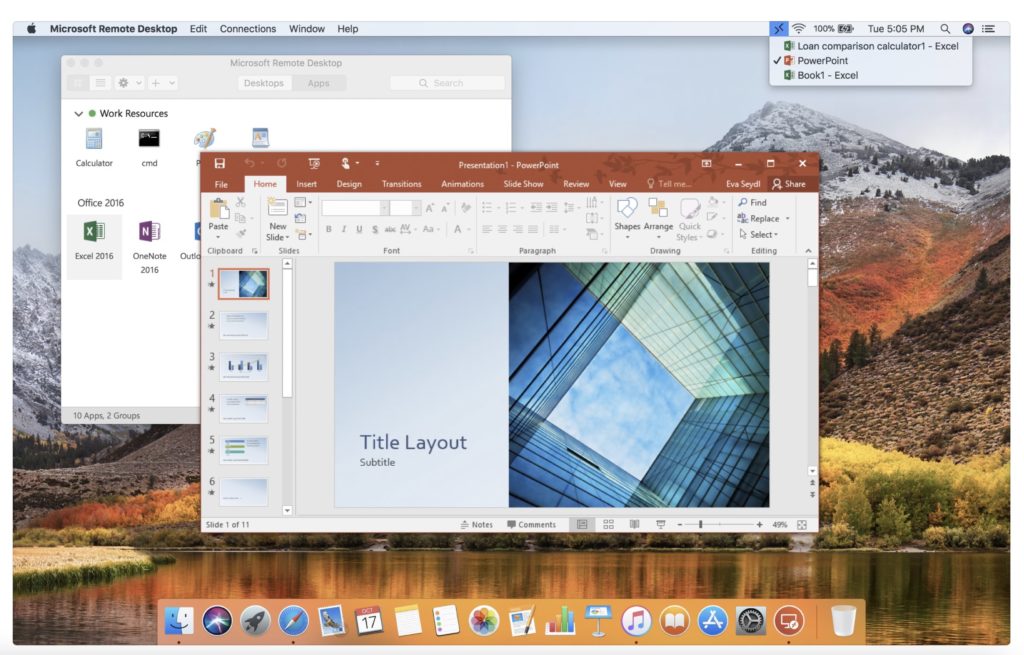1024x655 pixels.
Task: Click the Save icon in PowerPoint title bar
Action: pos(220,164)
